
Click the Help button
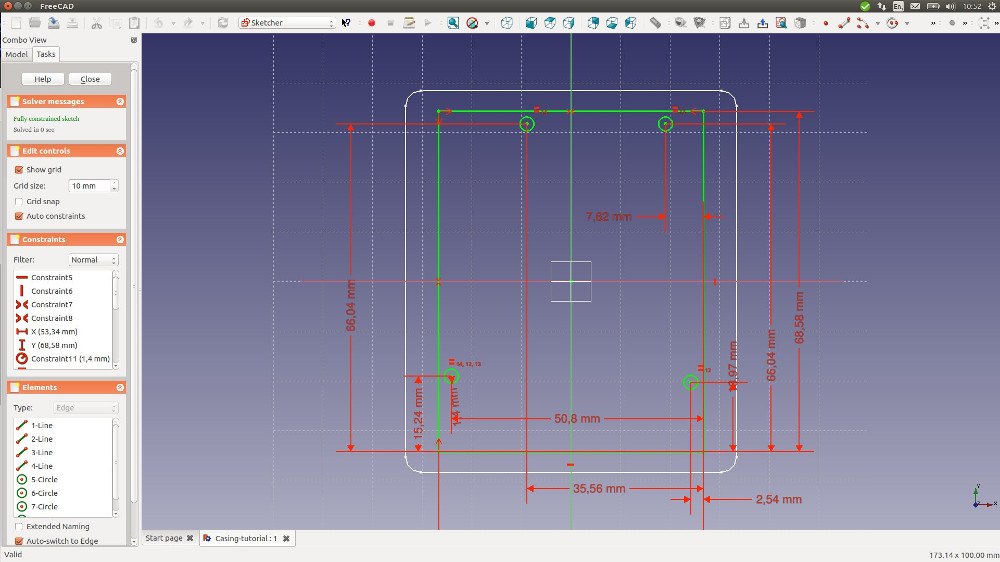[x=43, y=79]
